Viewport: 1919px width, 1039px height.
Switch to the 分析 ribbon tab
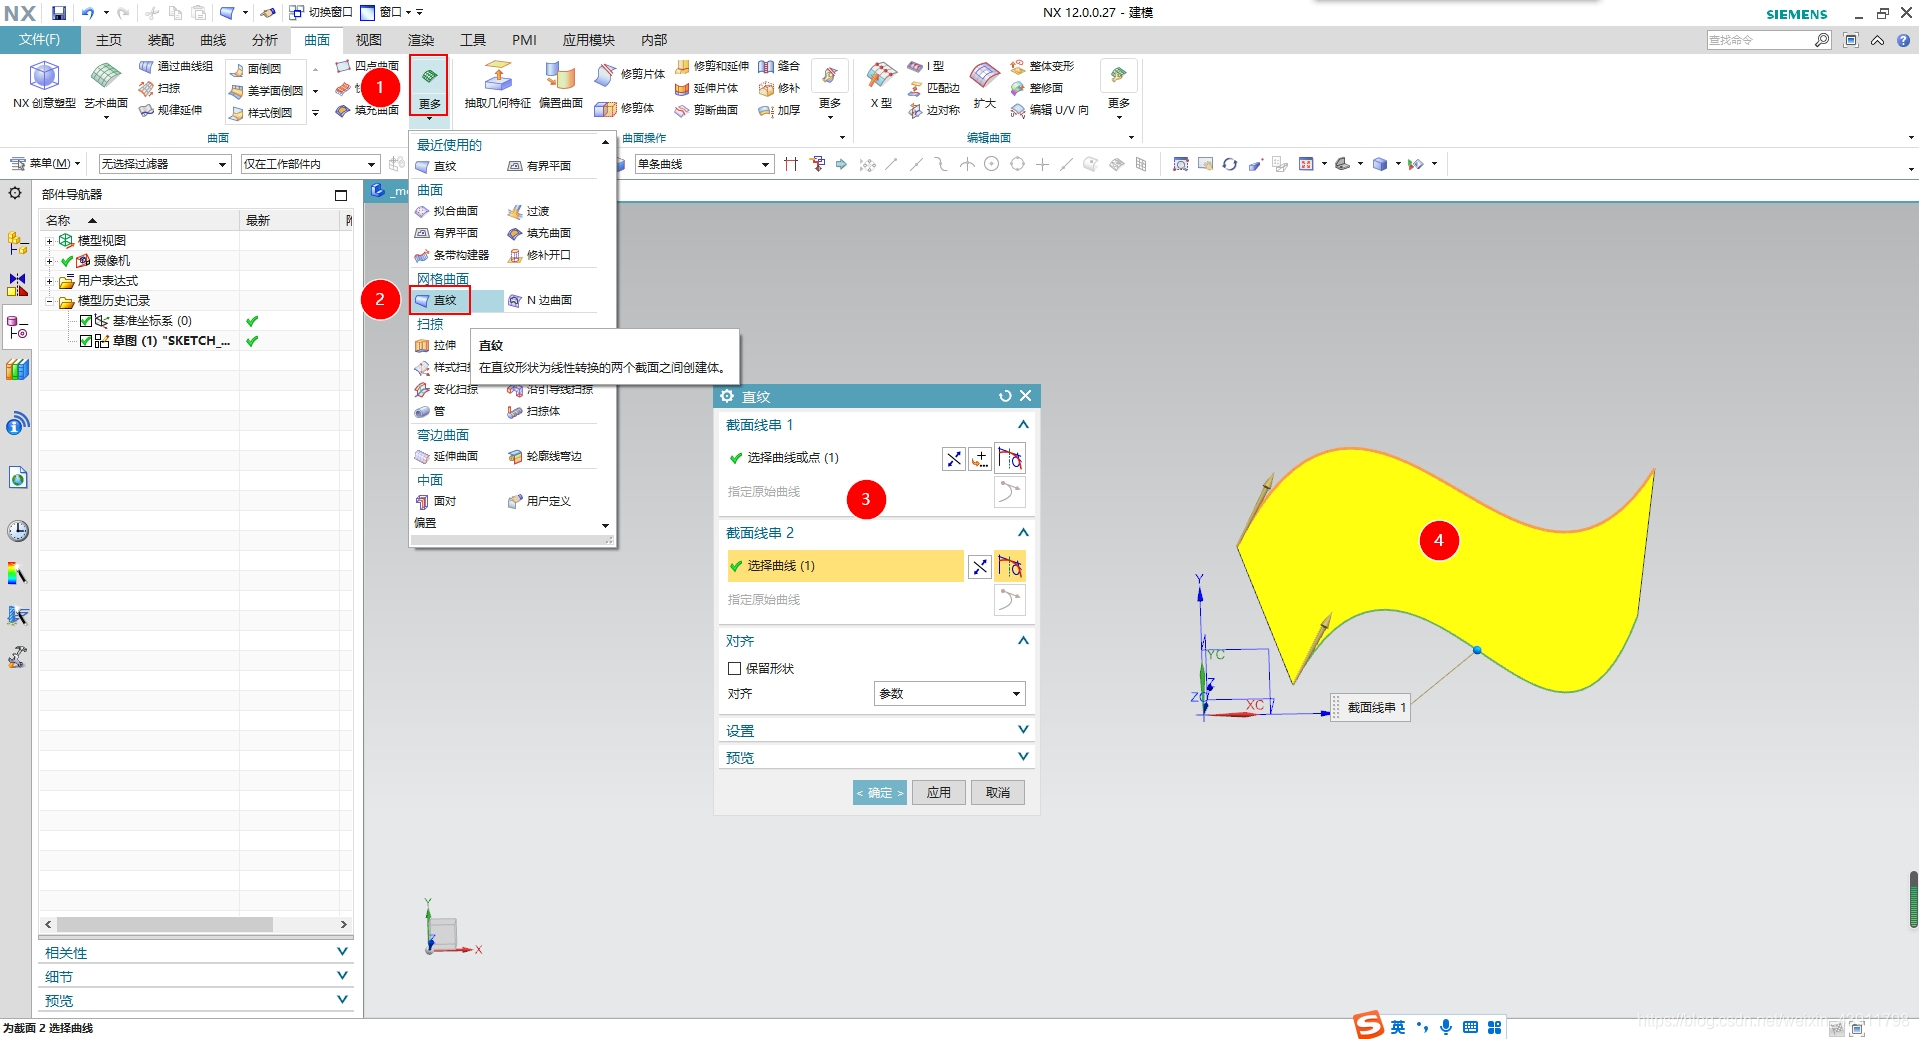tap(265, 40)
